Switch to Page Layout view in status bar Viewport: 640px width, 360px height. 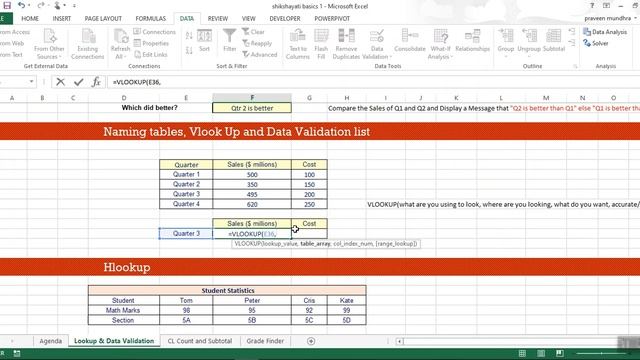click(x=541, y=353)
